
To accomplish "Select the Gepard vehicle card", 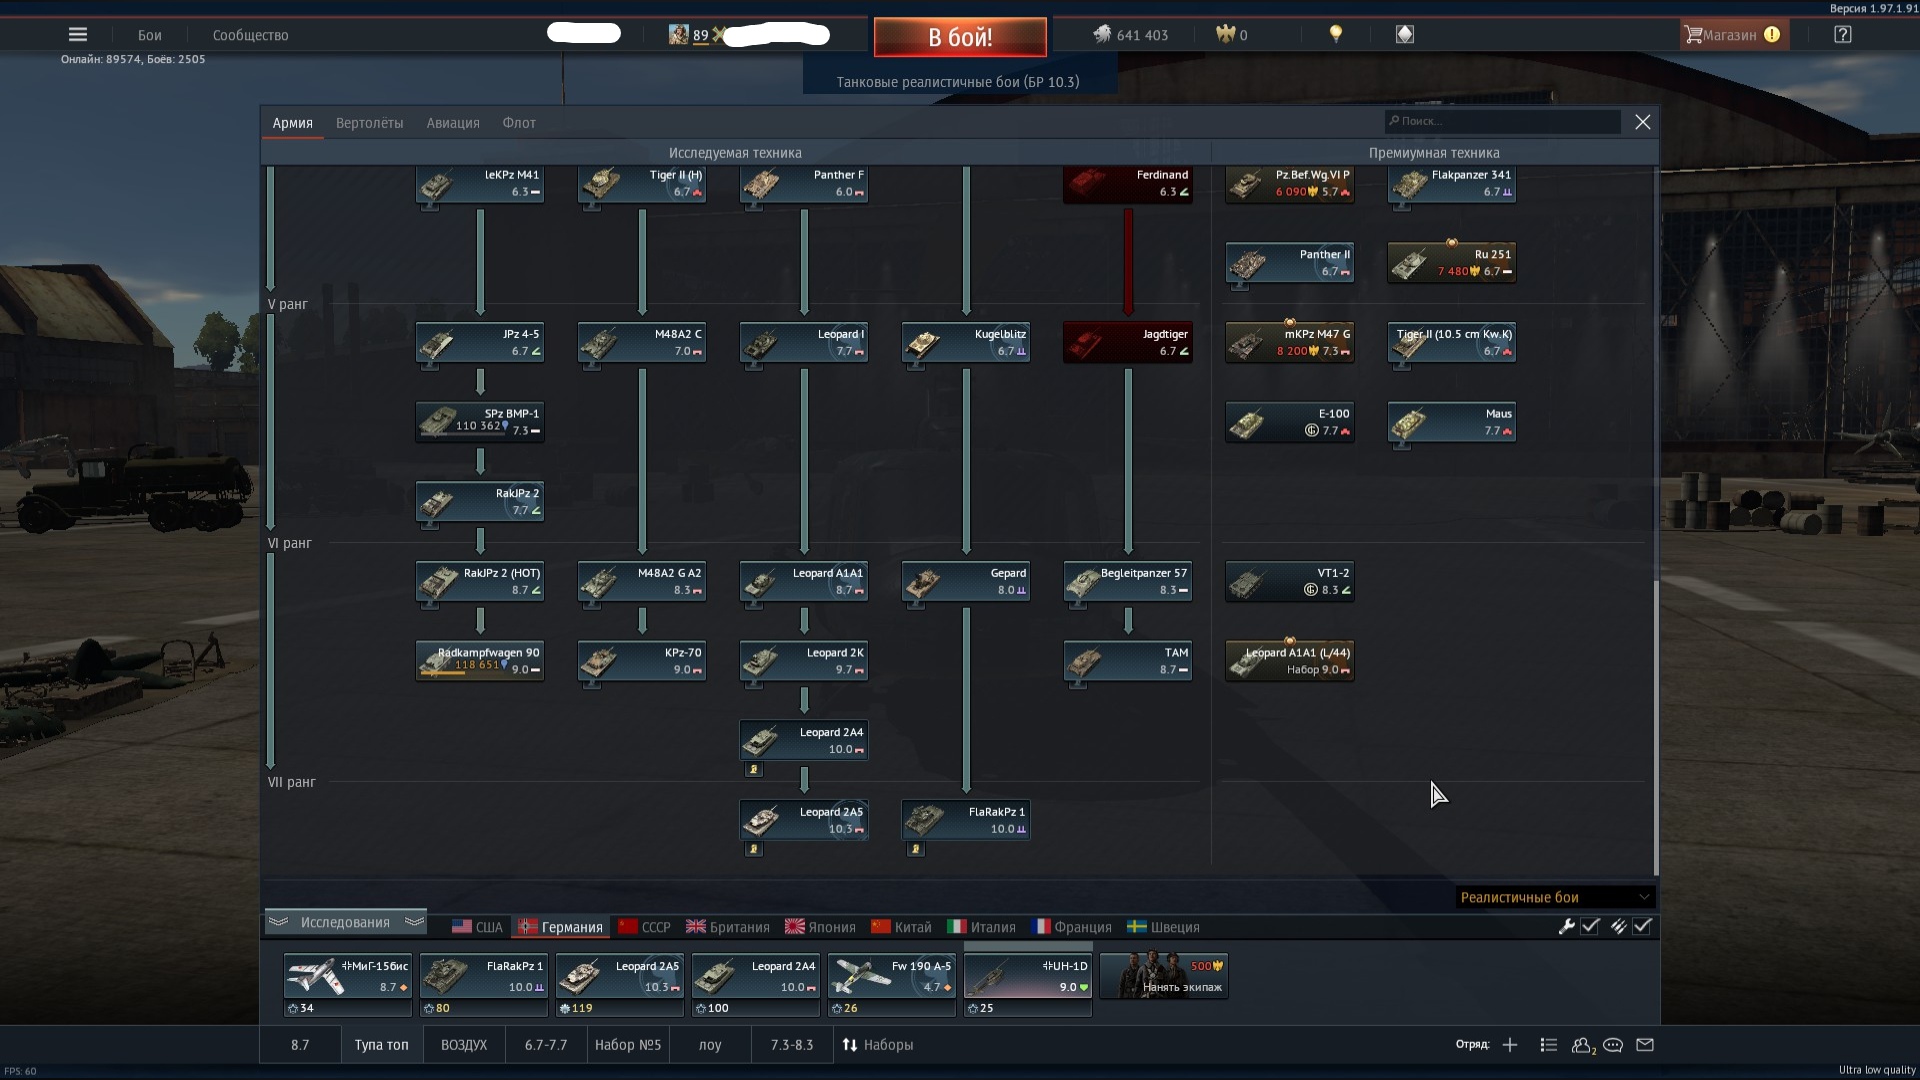I will pyautogui.click(x=966, y=582).
